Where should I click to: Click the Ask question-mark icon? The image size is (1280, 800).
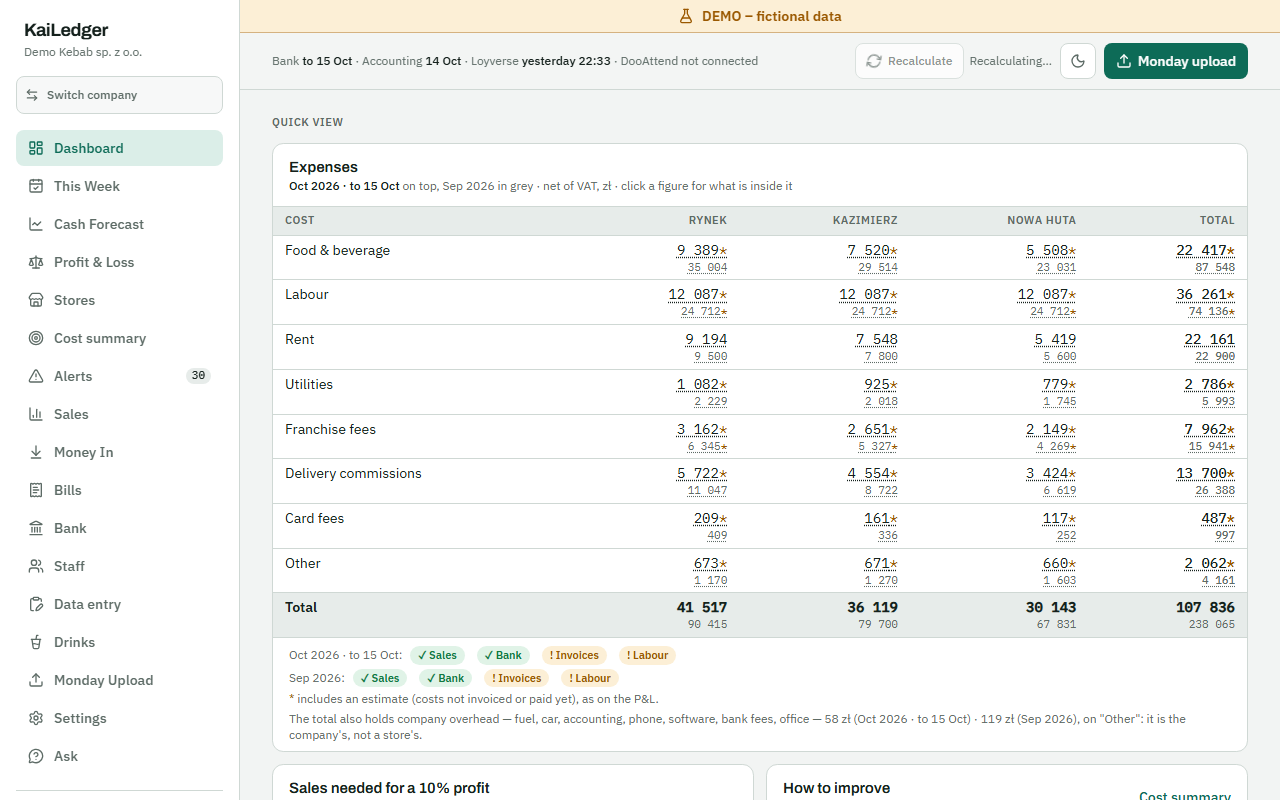tap(36, 756)
